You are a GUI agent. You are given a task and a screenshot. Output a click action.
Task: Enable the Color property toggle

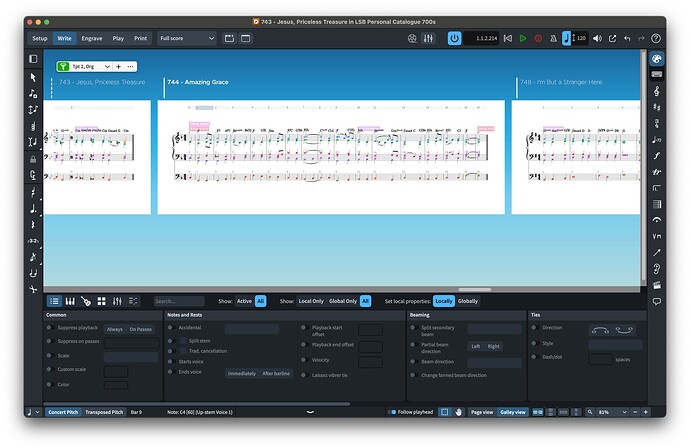[x=49, y=384]
